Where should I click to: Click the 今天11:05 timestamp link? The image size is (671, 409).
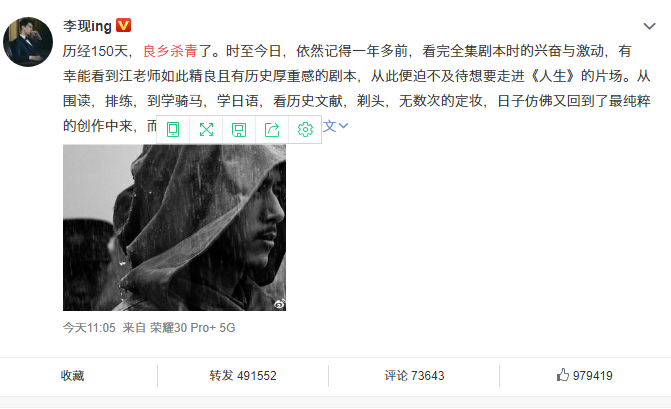(89, 328)
